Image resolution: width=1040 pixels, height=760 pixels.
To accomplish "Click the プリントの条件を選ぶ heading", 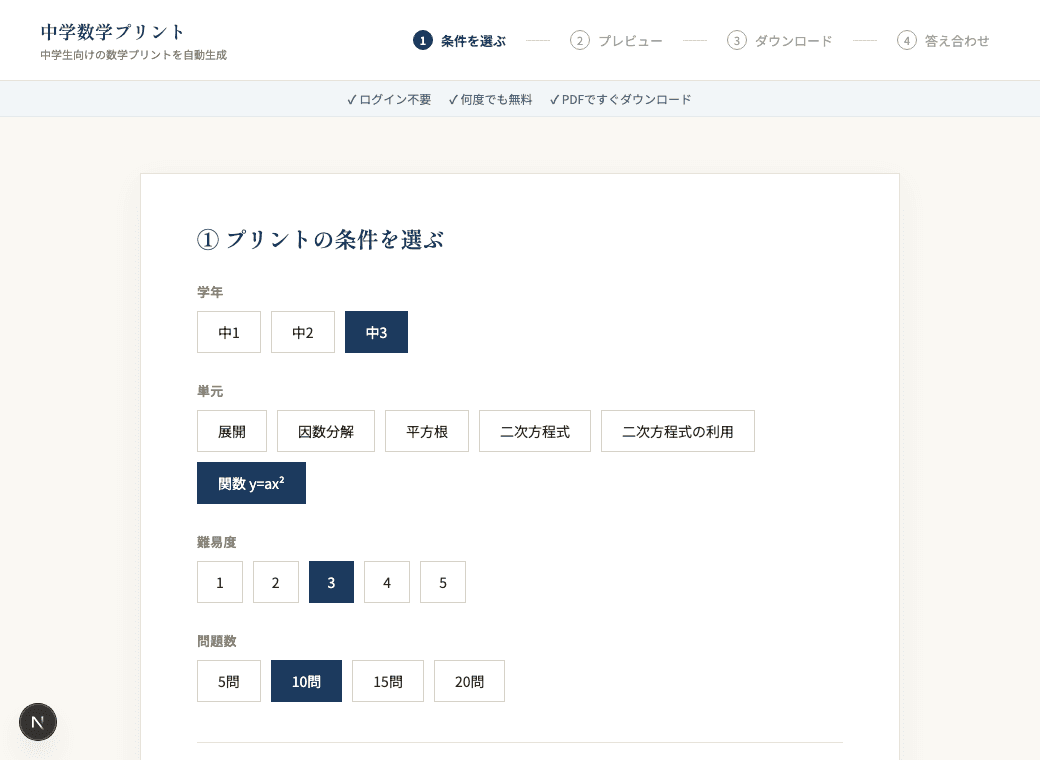I will pos(320,239).
